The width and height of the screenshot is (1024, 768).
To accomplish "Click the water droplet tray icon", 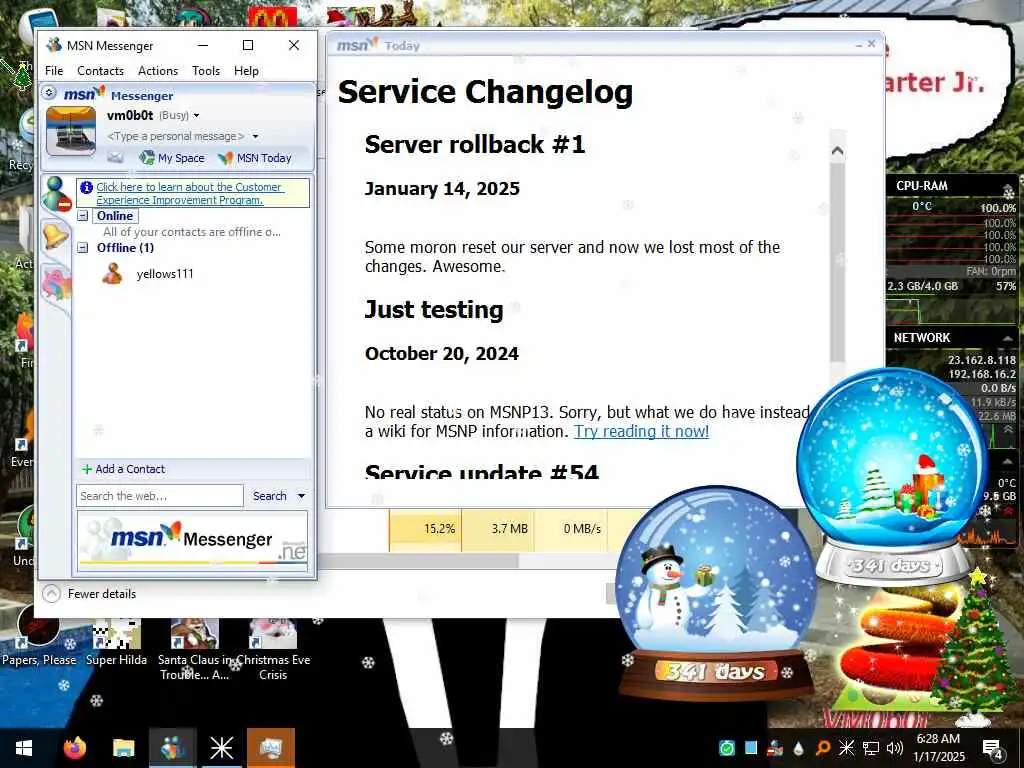I will (799, 748).
